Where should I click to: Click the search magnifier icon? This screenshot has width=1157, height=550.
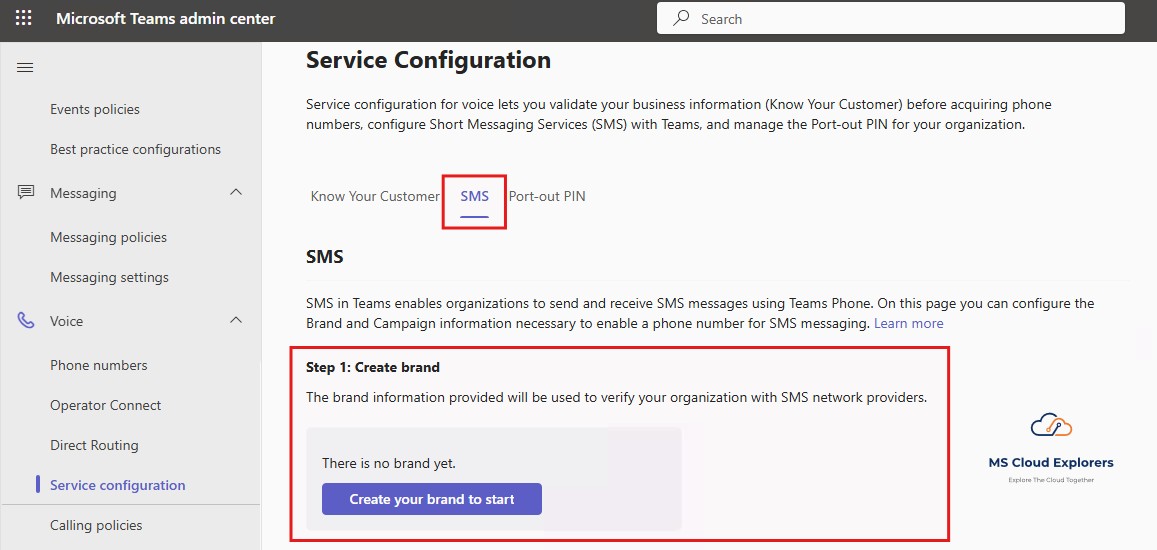point(681,18)
